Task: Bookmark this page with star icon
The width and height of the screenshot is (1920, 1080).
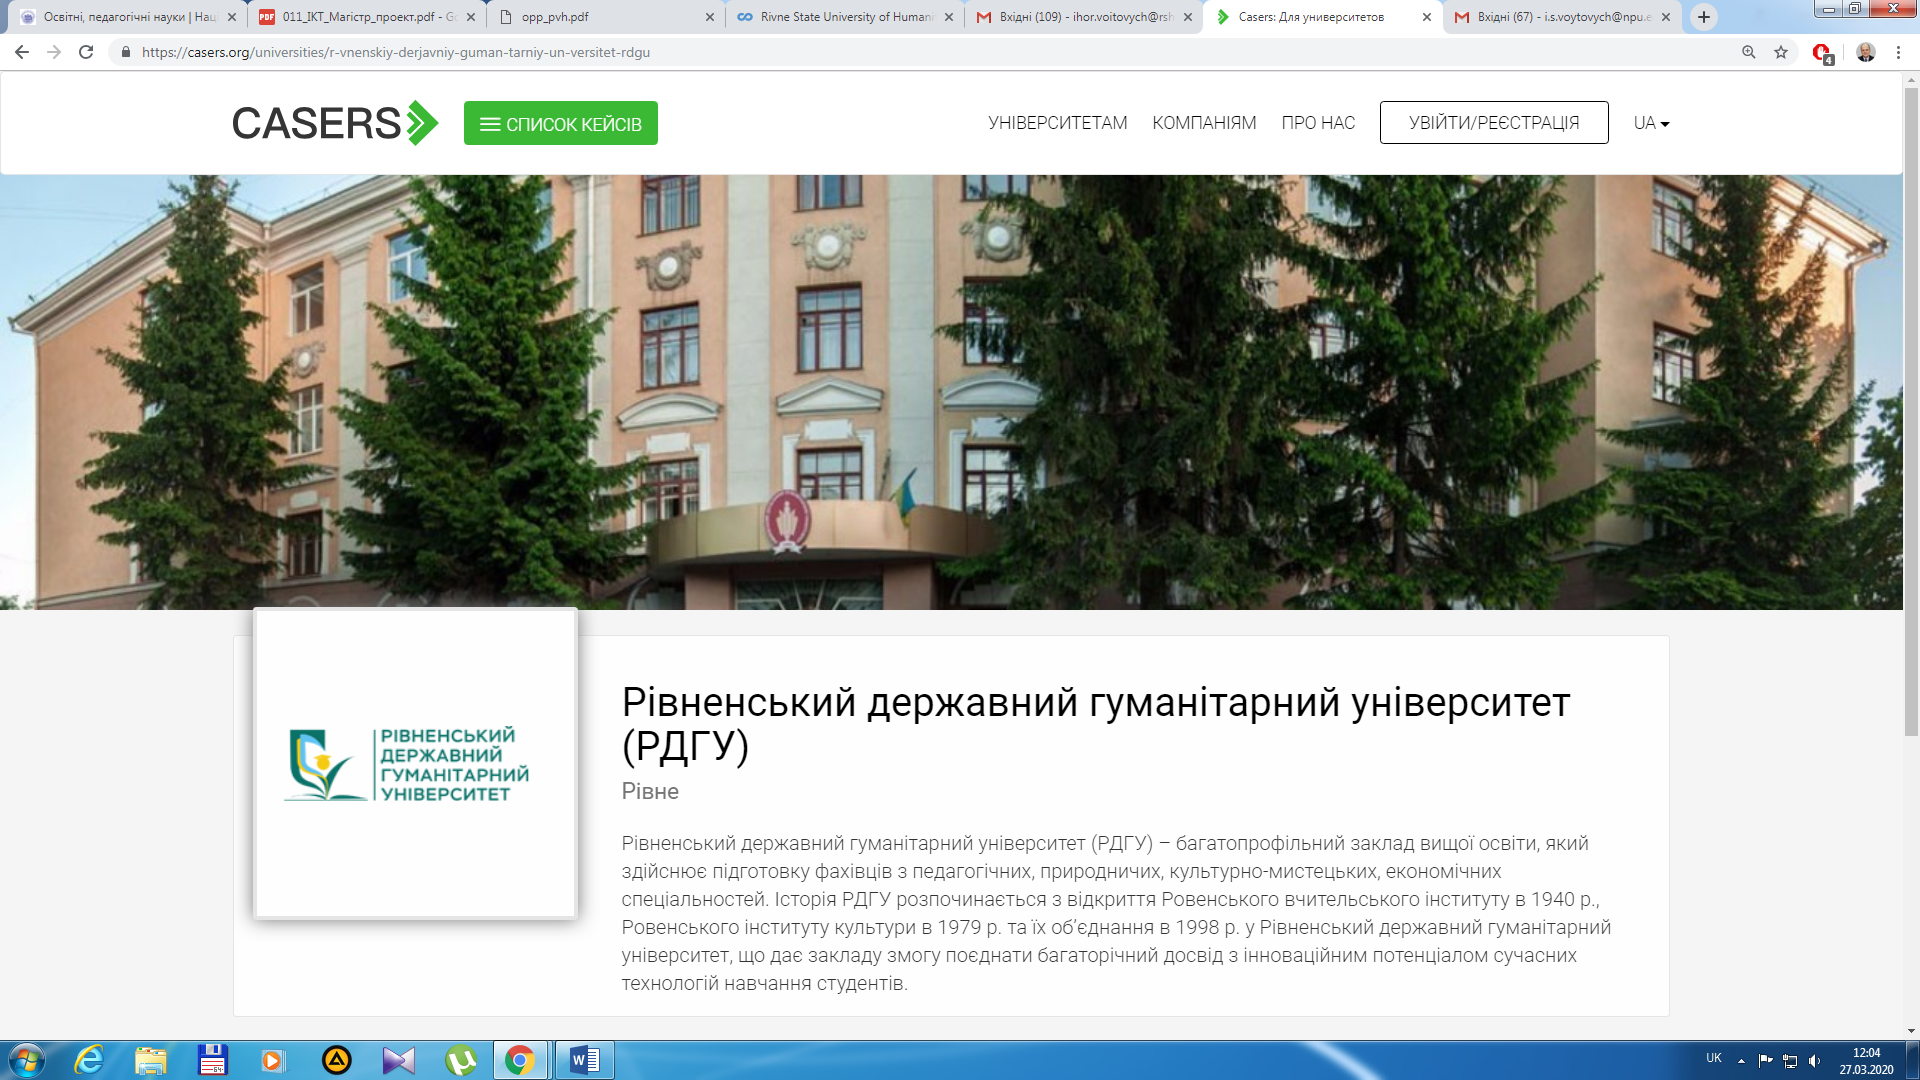Action: coord(1781,52)
